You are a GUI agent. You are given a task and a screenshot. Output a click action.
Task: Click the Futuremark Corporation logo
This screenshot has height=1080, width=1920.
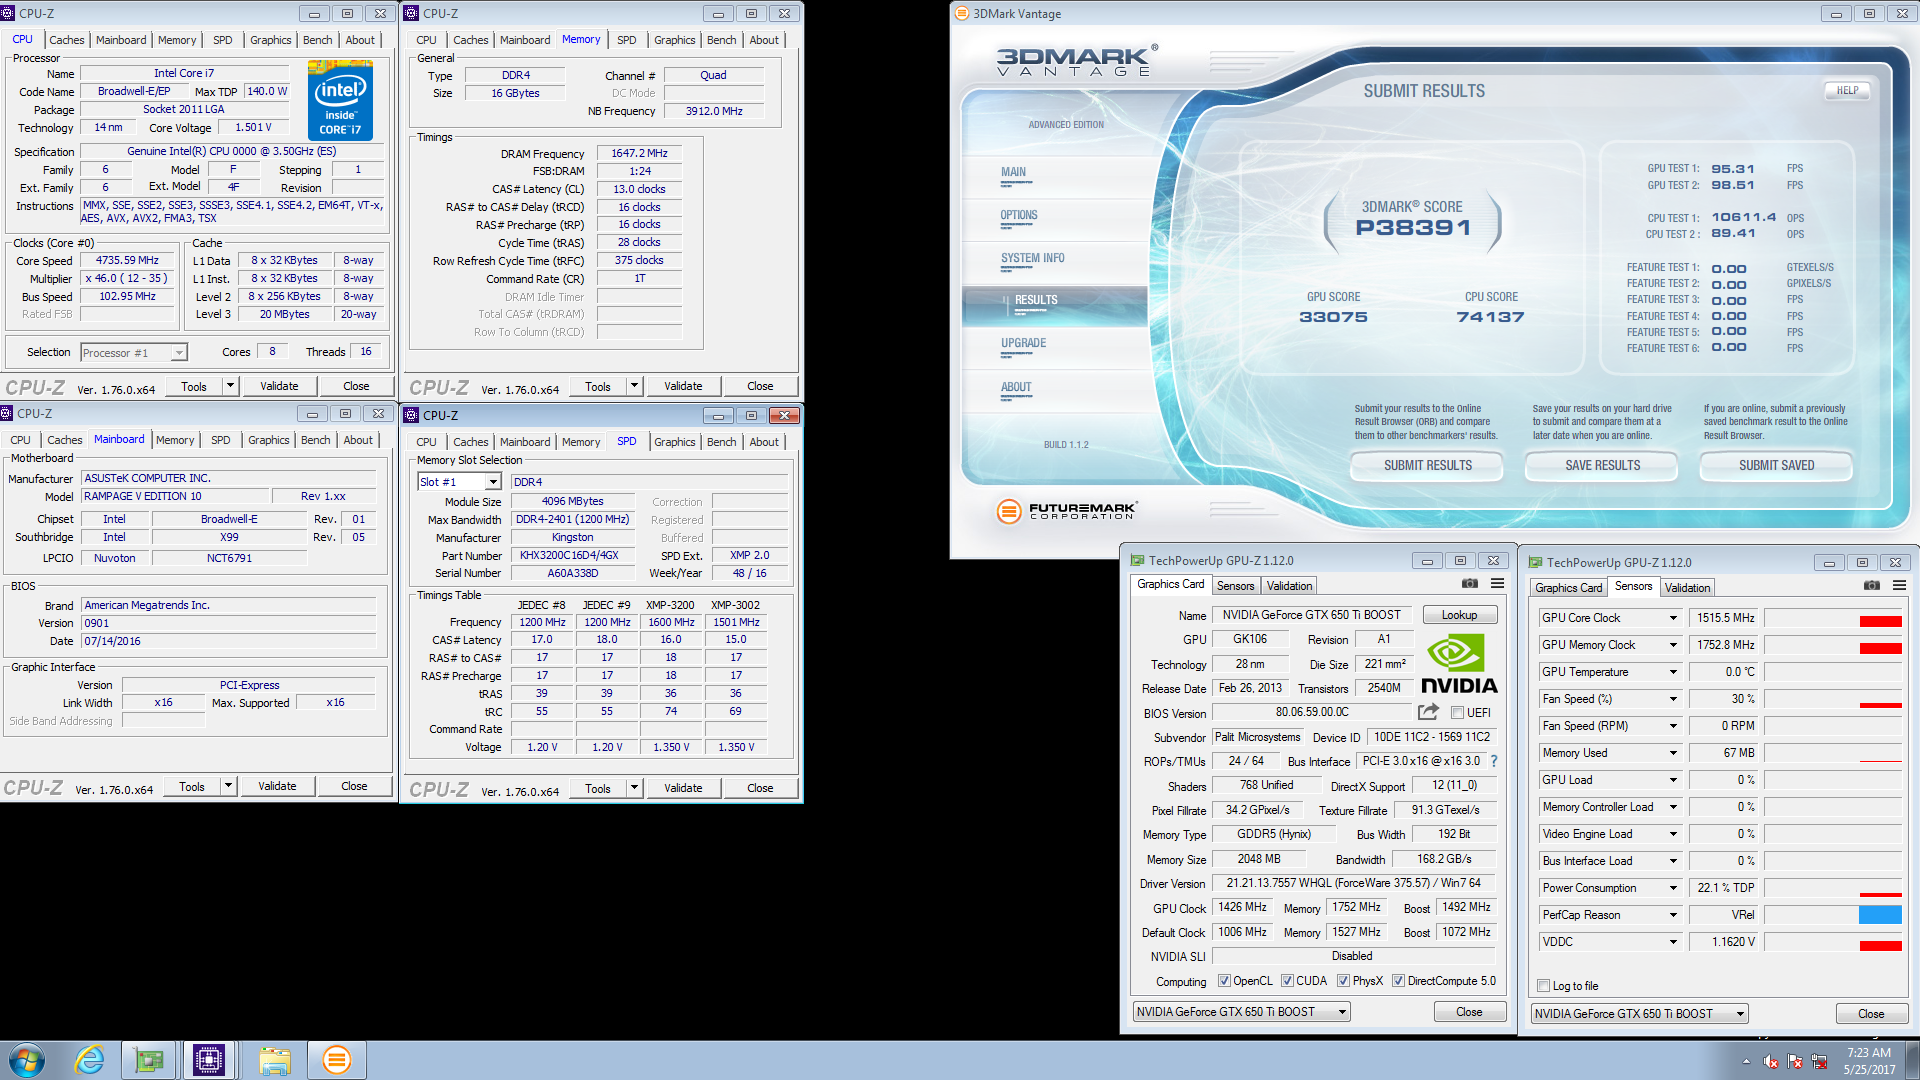(1067, 511)
